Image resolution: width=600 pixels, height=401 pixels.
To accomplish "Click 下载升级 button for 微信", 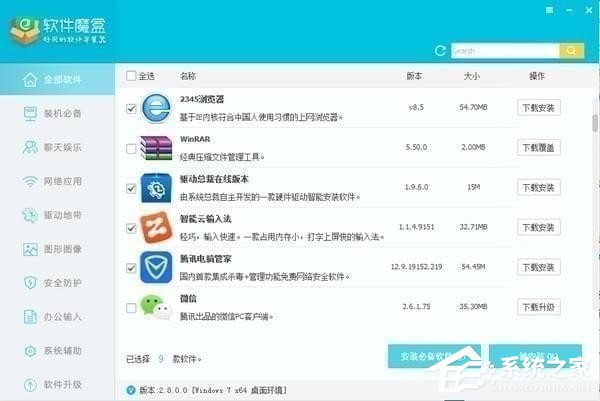I will point(538,307).
